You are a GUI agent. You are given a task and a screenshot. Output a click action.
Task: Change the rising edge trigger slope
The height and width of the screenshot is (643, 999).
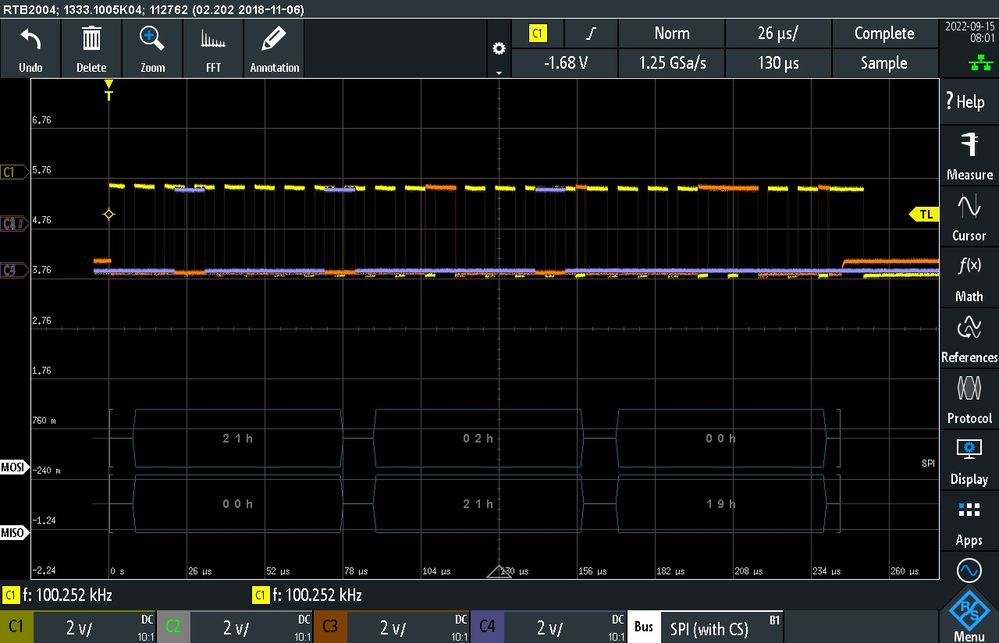(x=591, y=33)
